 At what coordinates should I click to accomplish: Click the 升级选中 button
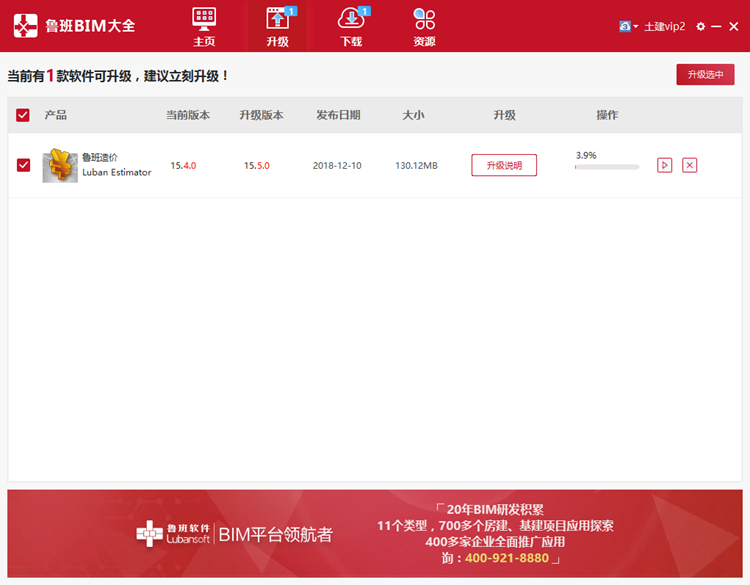(705, 75)
